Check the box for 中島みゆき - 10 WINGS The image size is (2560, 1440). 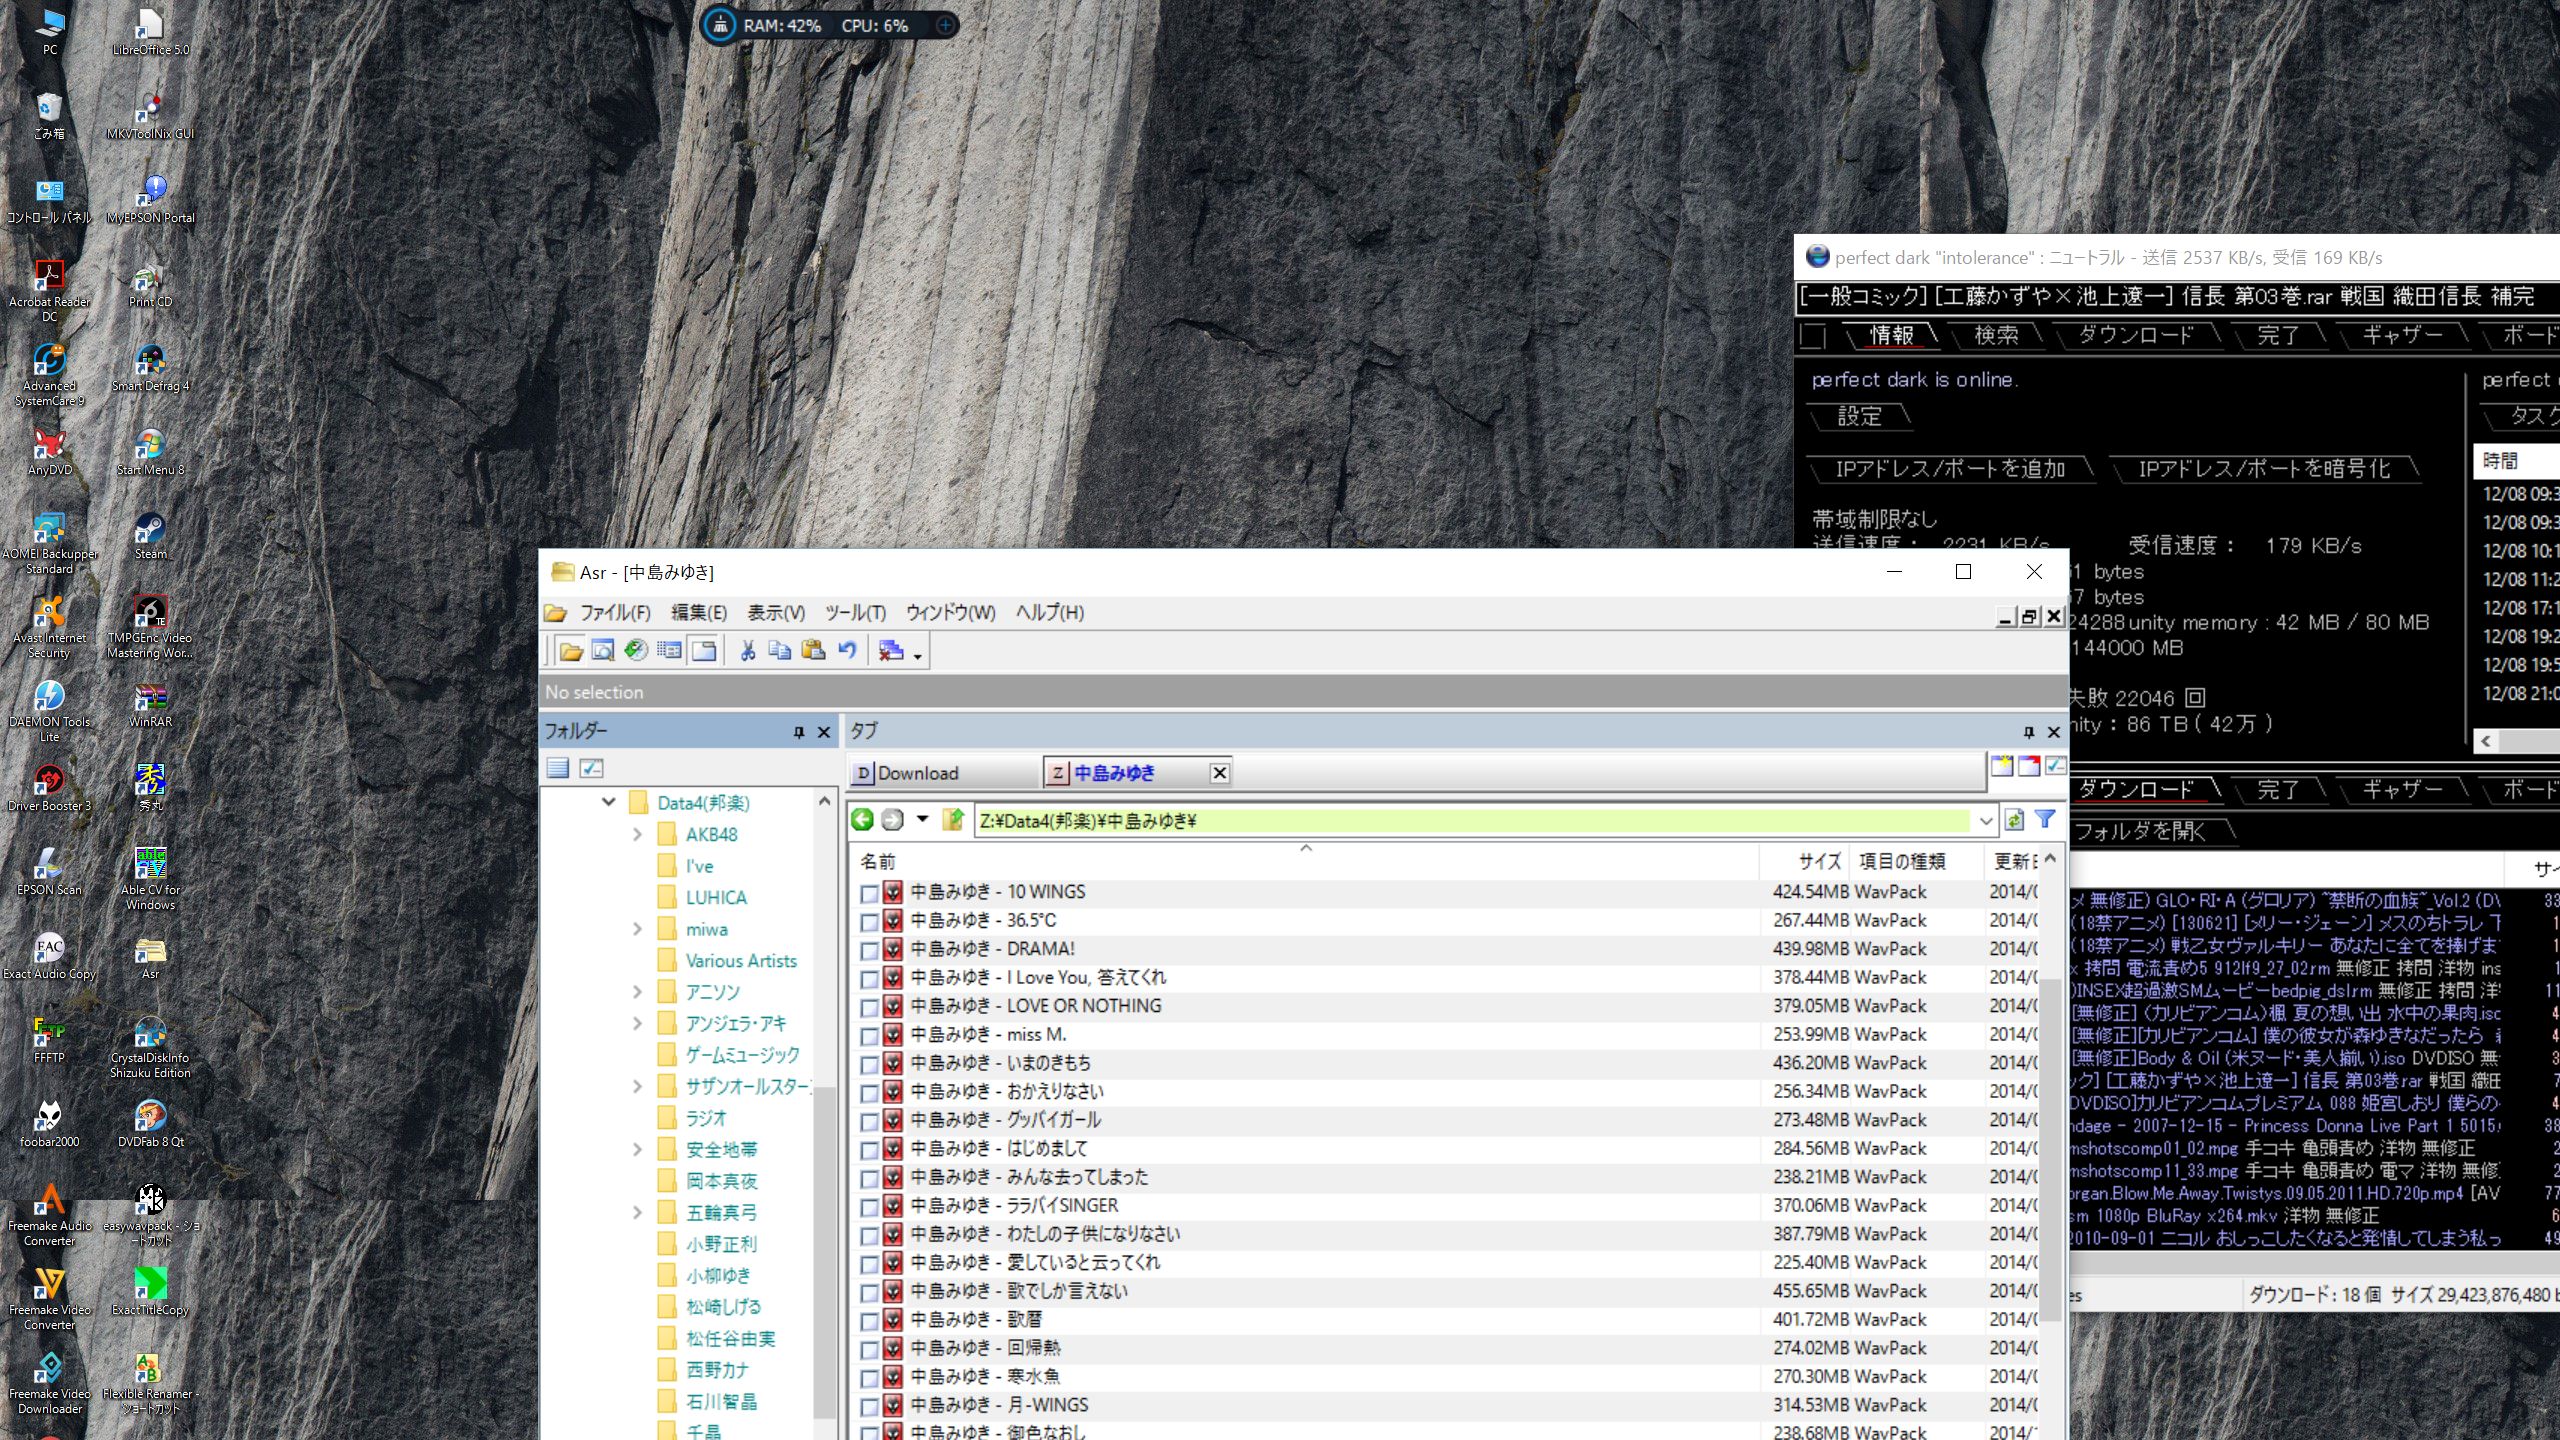(869, 893)
